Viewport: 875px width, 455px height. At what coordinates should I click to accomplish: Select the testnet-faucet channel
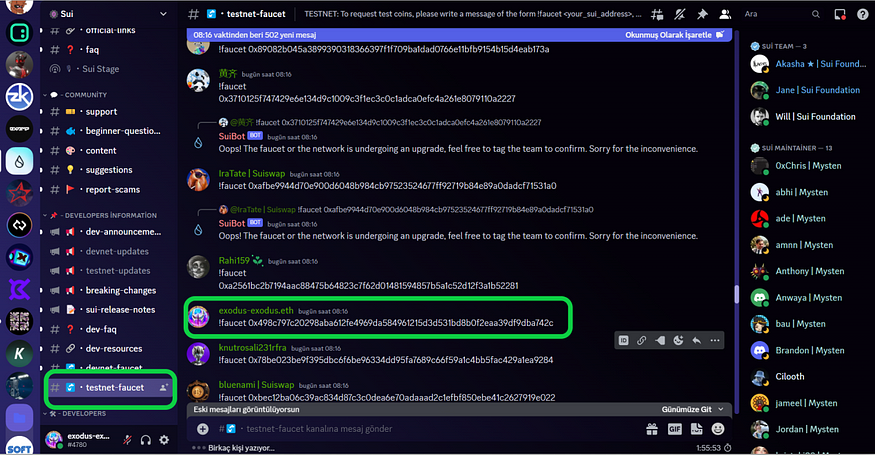[x=113, y=387]
